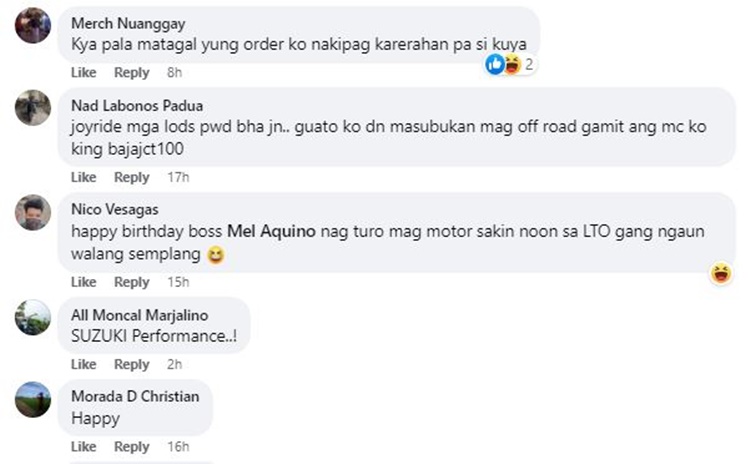
Task: Like Morada D Christian's Happy comment
Action: pyautogui.click(x=84, y=446)
